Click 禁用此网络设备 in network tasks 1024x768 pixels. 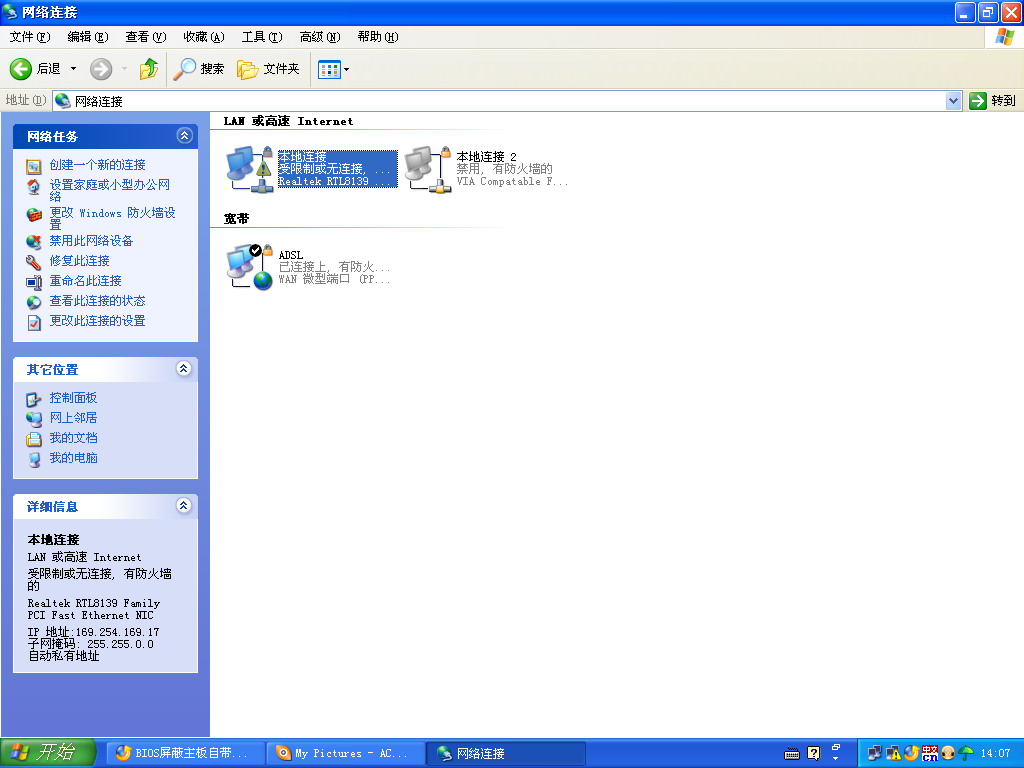(x=91, y=241)
